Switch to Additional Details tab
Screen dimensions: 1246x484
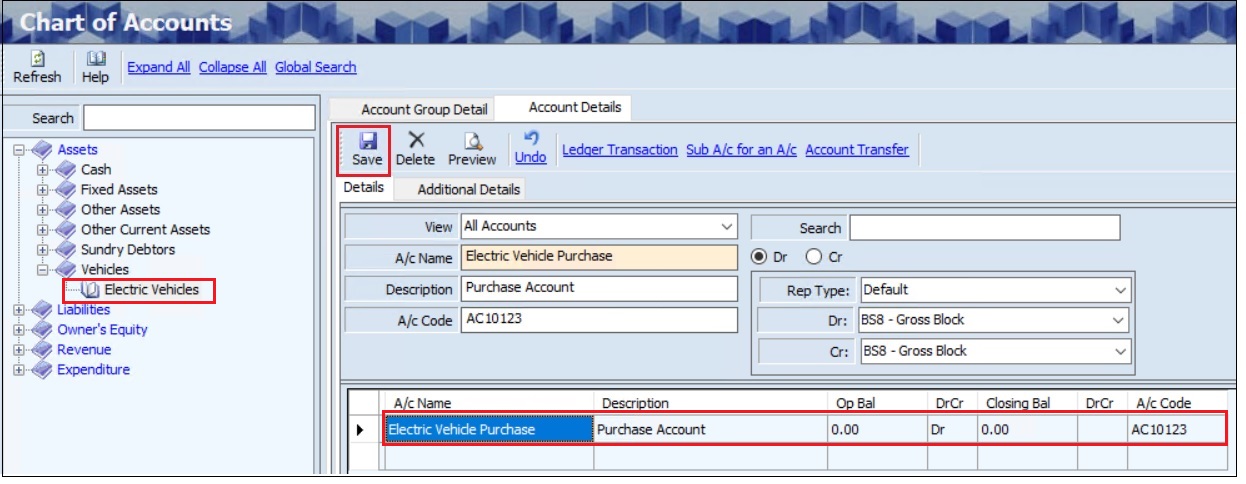(x=468, y=189)
